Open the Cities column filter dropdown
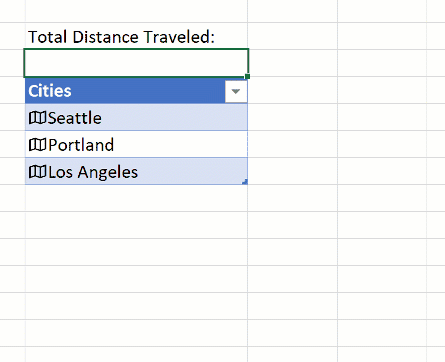 pos(236,91)
